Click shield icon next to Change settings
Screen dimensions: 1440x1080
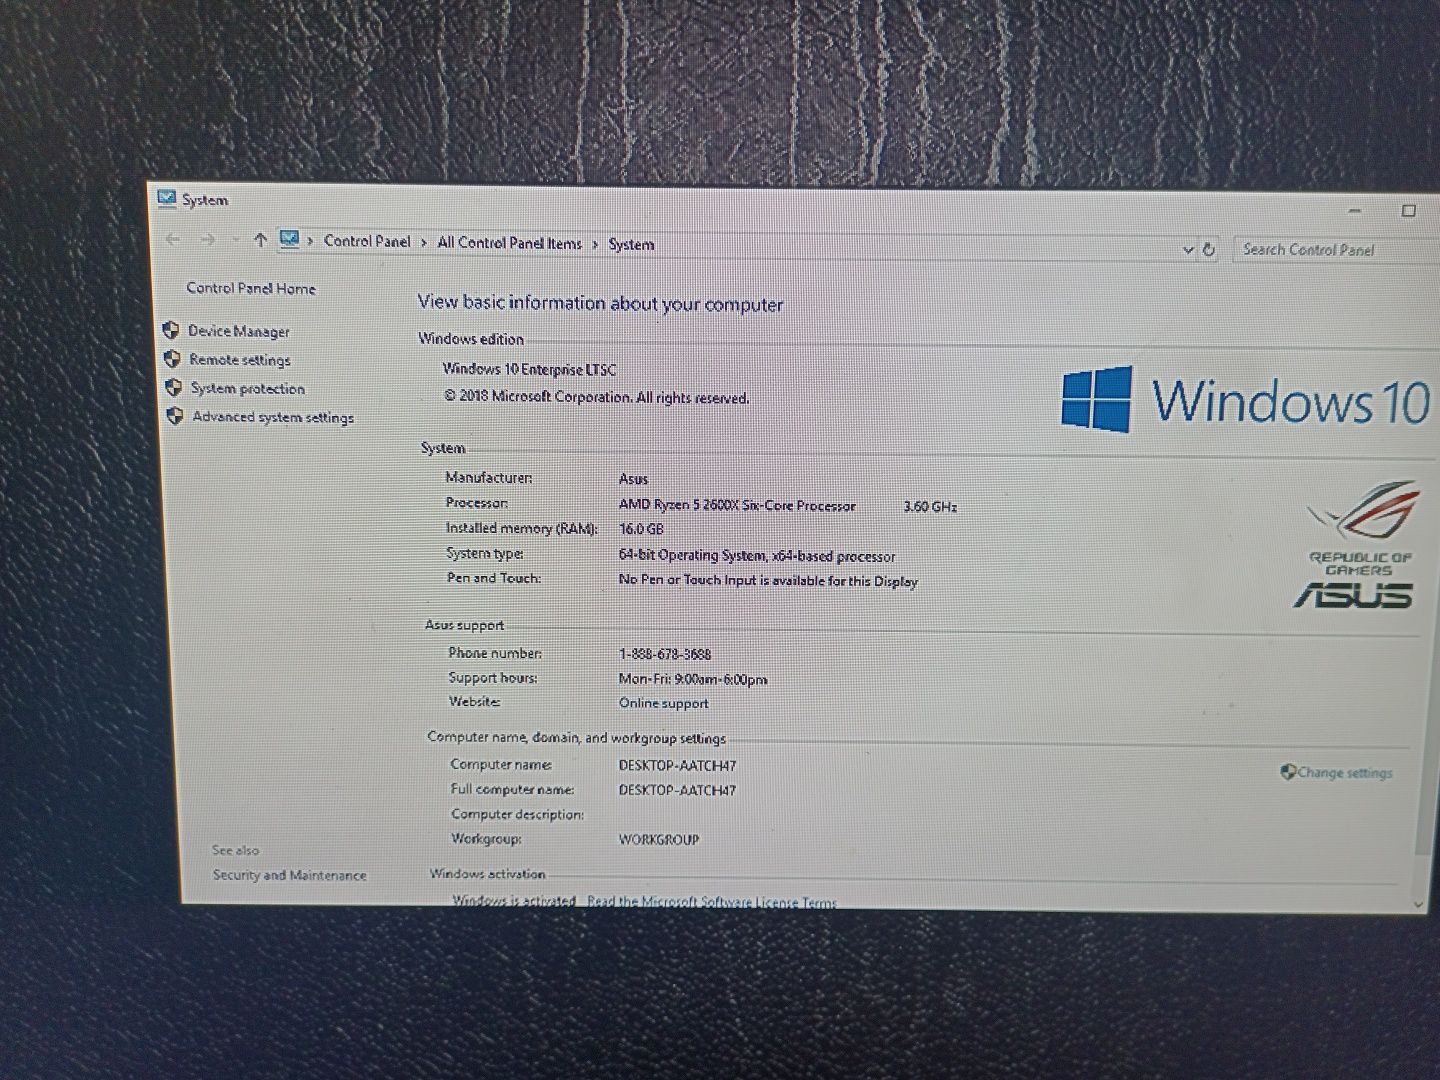(1288, 771)
